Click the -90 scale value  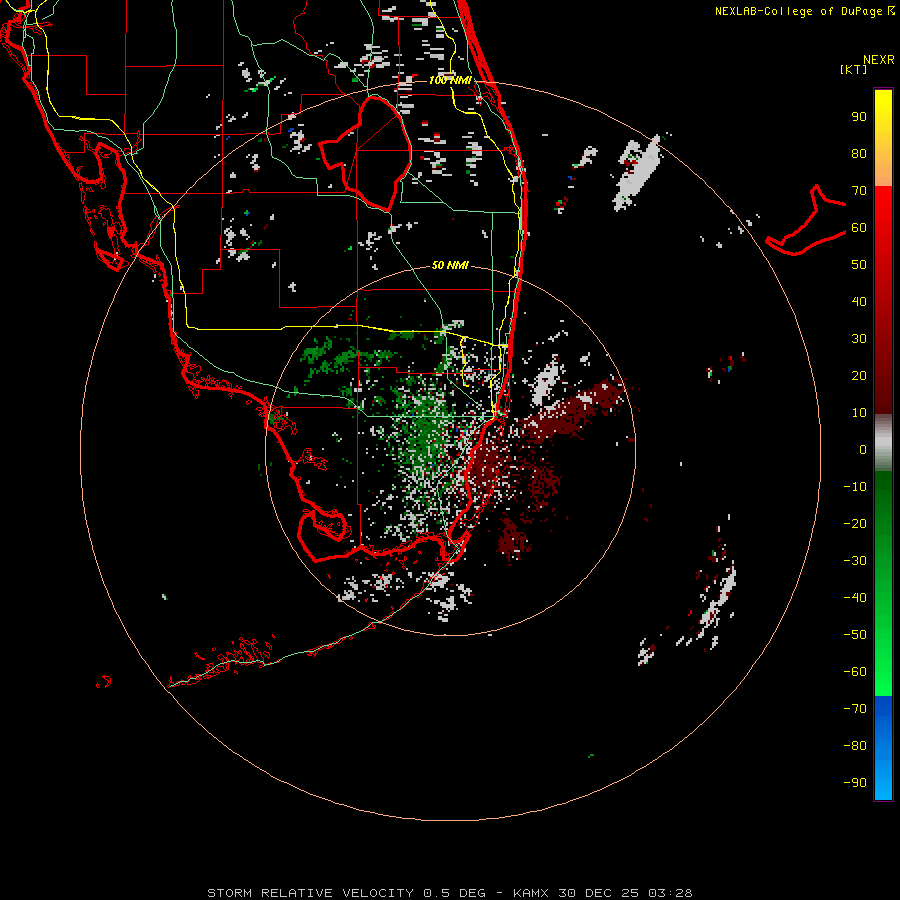(x=855, y=783)
